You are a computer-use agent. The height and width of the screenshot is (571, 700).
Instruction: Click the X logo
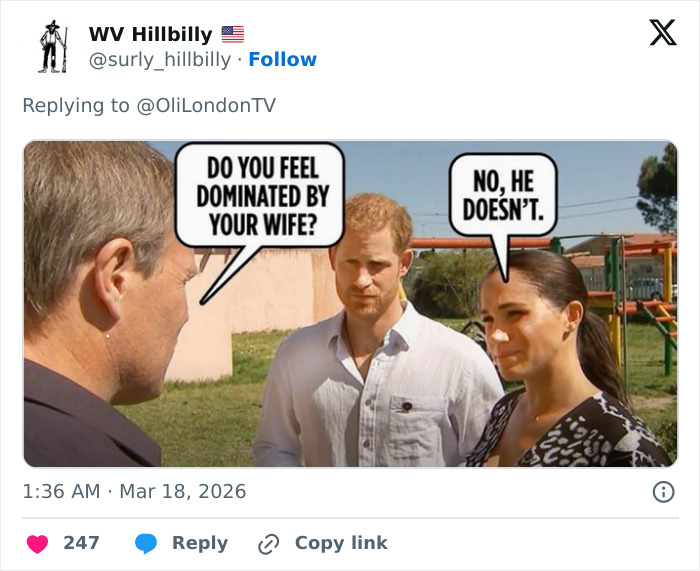coord(662,33)
